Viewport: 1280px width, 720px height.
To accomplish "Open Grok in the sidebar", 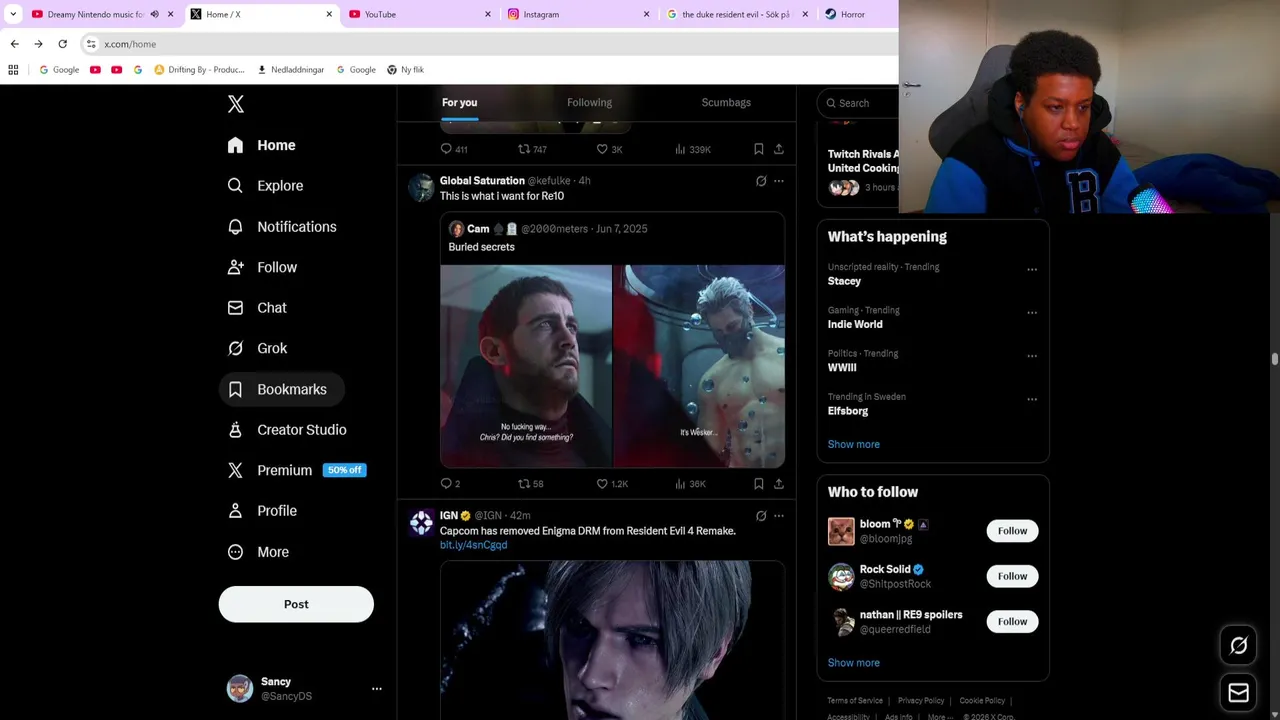I will point(257,348).
